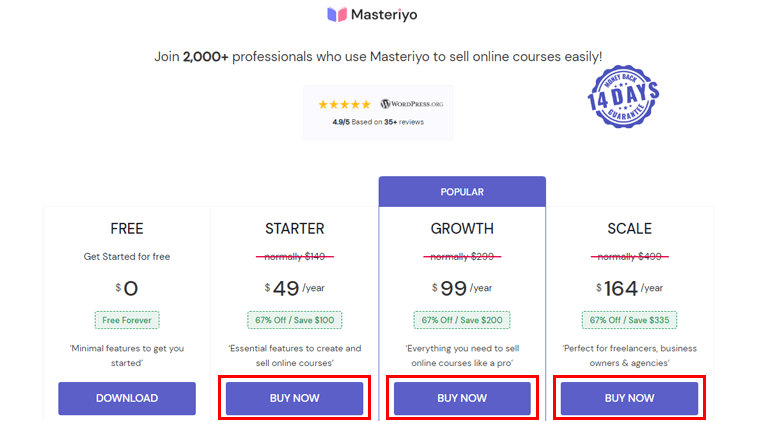The image size is (760, 421).
Task: Click the five-star rating icons
Action: click(344, 104)
